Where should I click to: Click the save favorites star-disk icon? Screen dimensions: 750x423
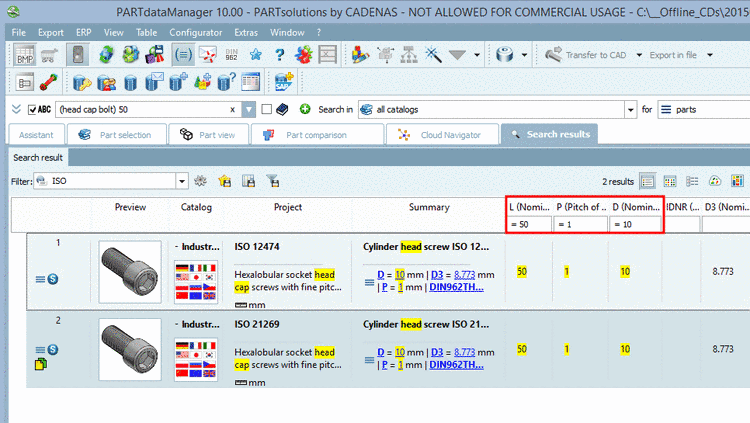224,181
